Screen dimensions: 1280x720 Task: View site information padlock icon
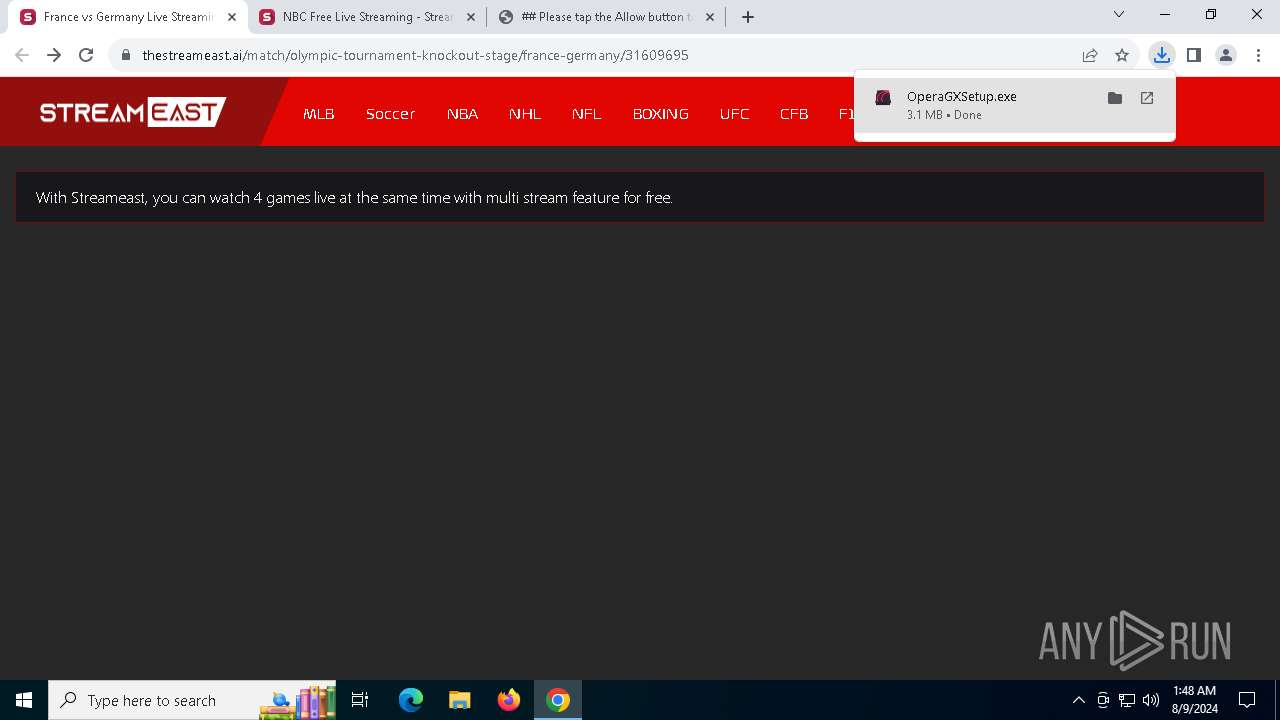(126, 55)
